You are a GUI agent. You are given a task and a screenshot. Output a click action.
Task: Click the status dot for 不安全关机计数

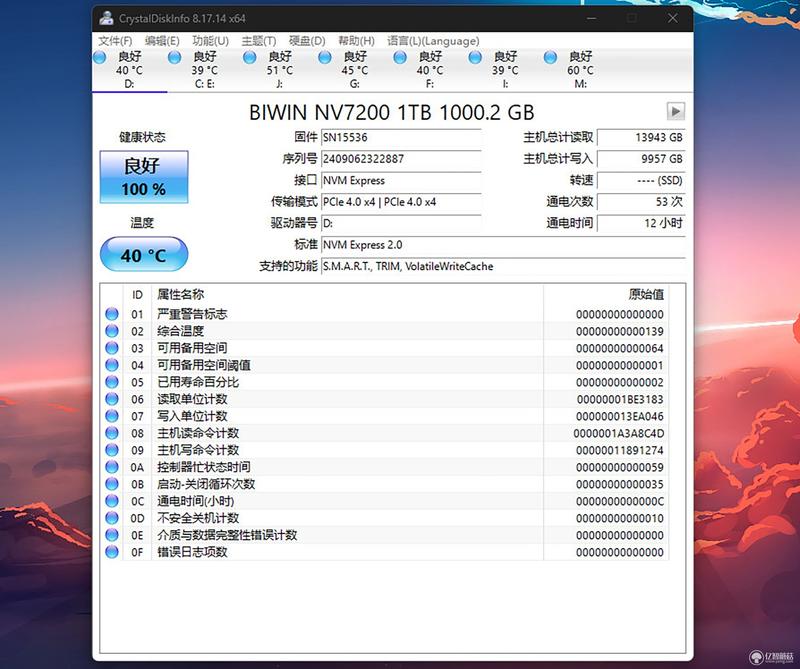coord(112,518)
